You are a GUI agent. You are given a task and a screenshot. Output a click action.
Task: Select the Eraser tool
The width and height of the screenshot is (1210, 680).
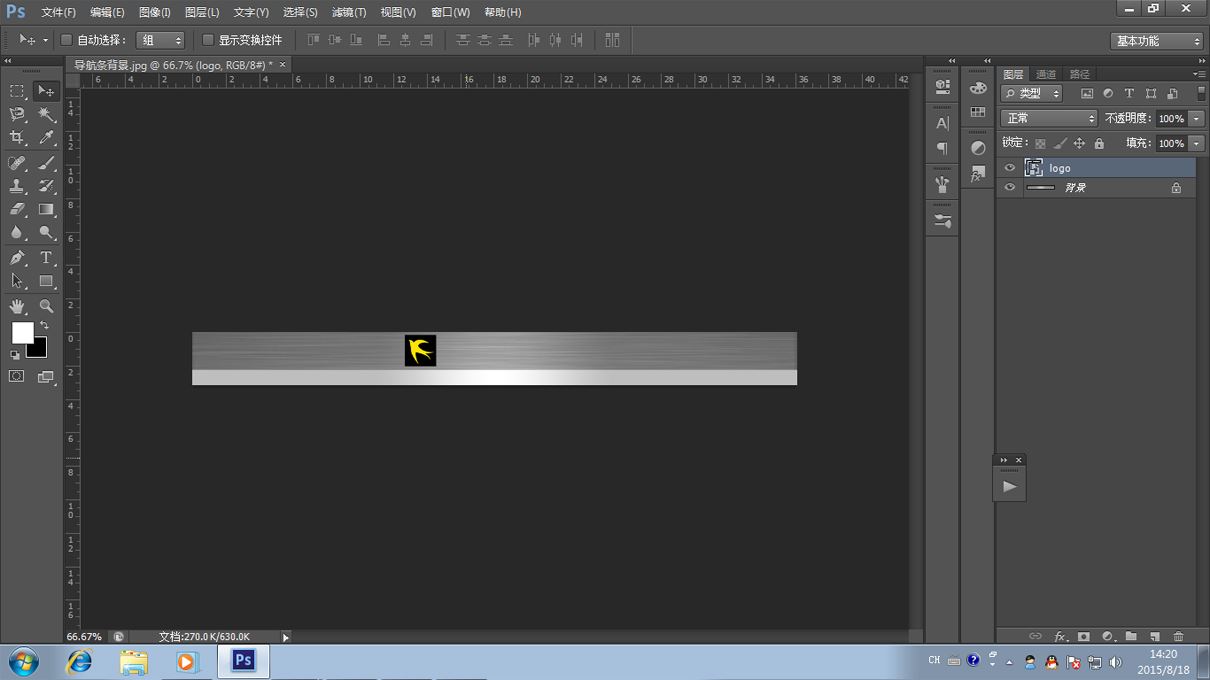point(17,209)
